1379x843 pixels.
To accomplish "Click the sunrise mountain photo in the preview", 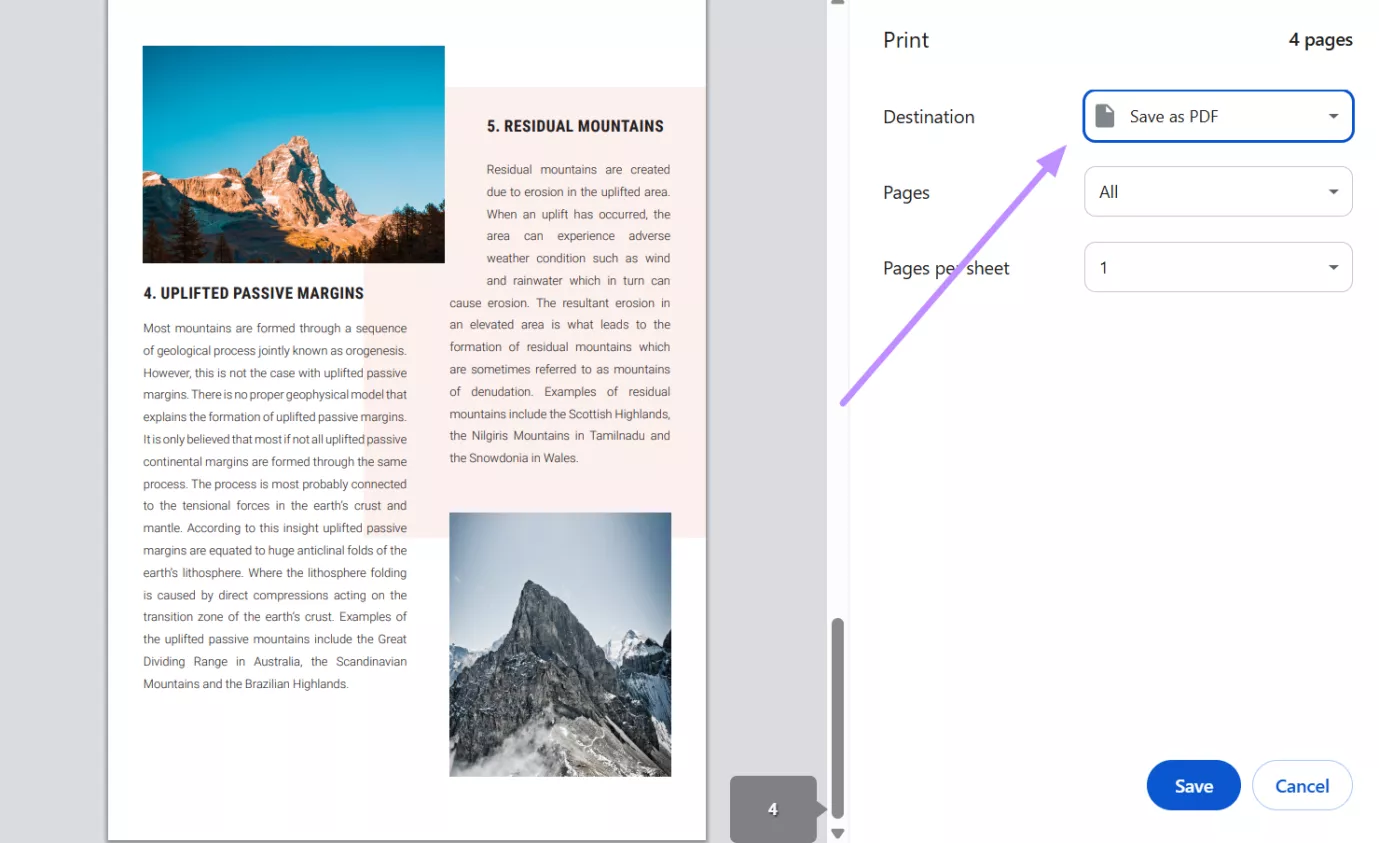I will coord(293,153).
